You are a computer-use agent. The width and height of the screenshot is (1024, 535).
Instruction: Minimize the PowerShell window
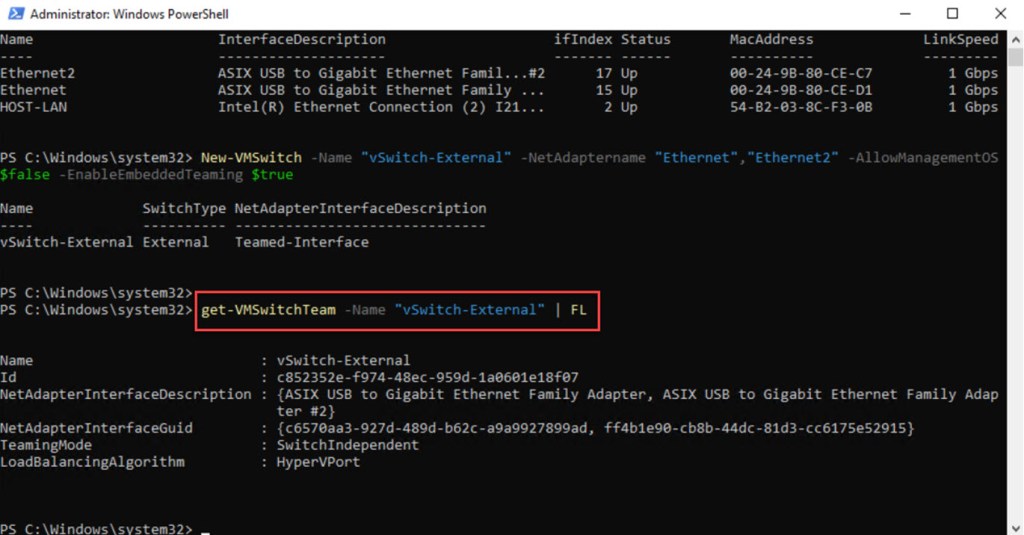[x=906, y=14]
